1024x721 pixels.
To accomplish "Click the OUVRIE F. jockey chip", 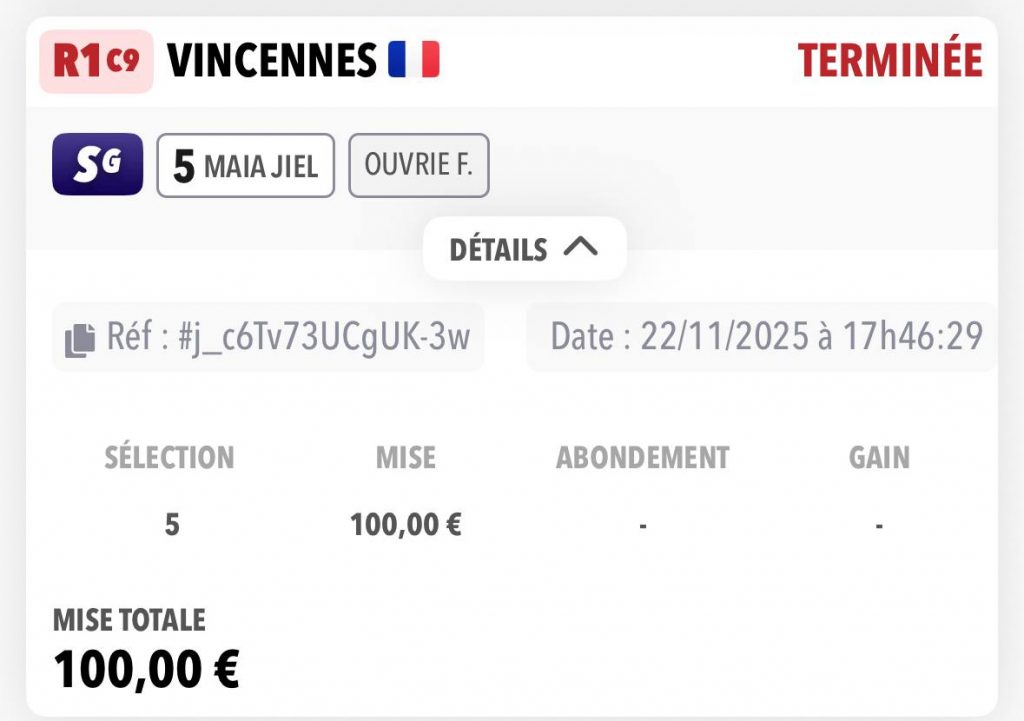I will pyautogui.click(x=418, y=165).
